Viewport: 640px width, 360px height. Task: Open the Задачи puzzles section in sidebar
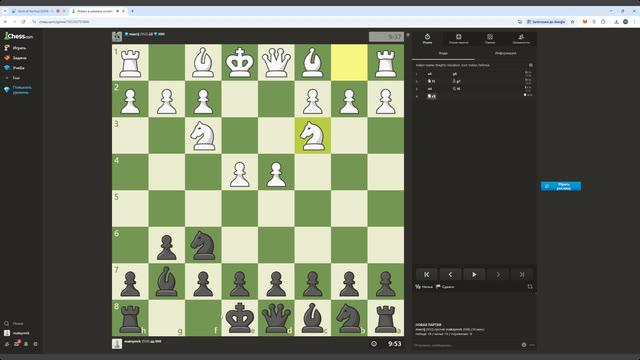16,58
